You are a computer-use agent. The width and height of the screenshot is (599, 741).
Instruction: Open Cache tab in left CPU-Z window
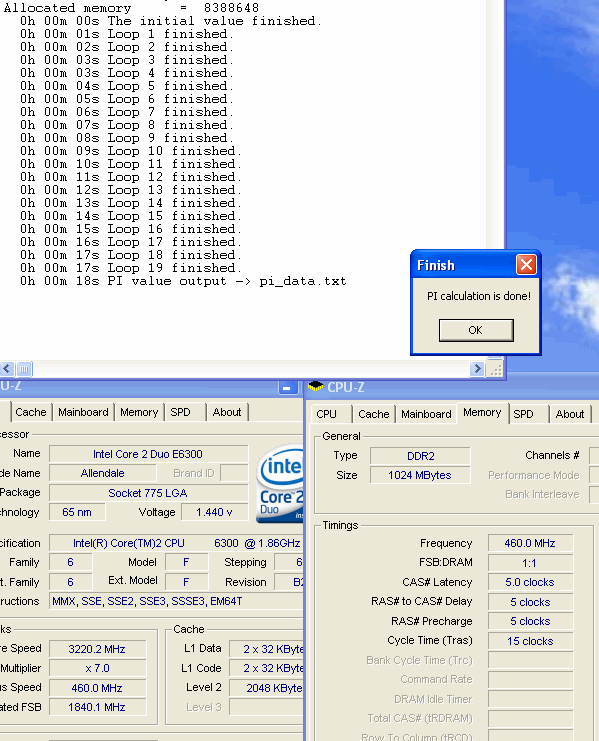(31, 412)
